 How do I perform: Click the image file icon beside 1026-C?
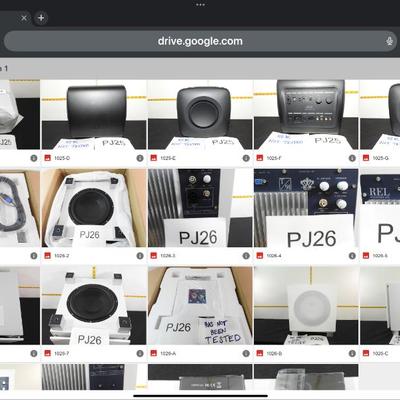coord(366,353)
